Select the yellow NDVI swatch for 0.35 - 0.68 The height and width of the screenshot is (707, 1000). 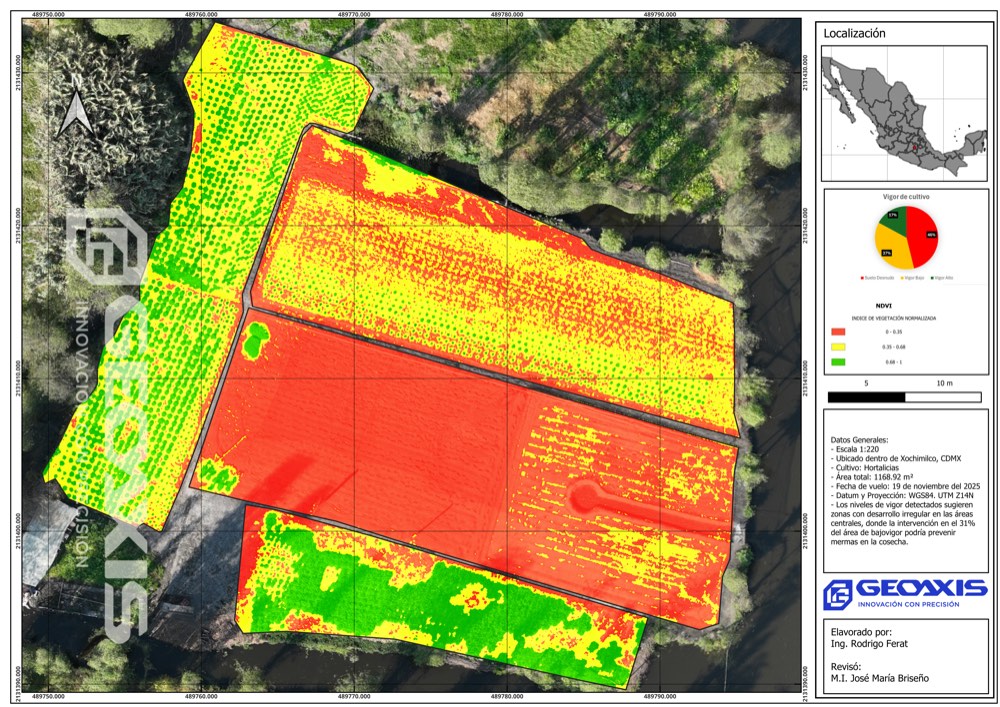(x=838, y=347)
